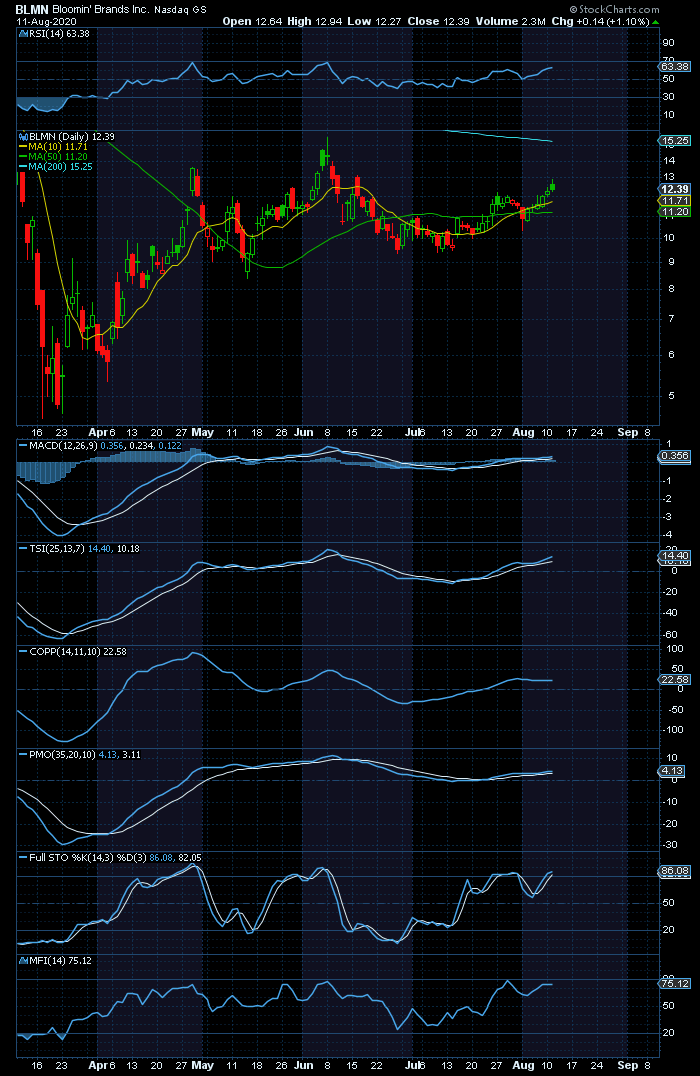The image size is (700, 1076).
Task: Click the Volume 2.3M value
Action: (x=511, y=21)
